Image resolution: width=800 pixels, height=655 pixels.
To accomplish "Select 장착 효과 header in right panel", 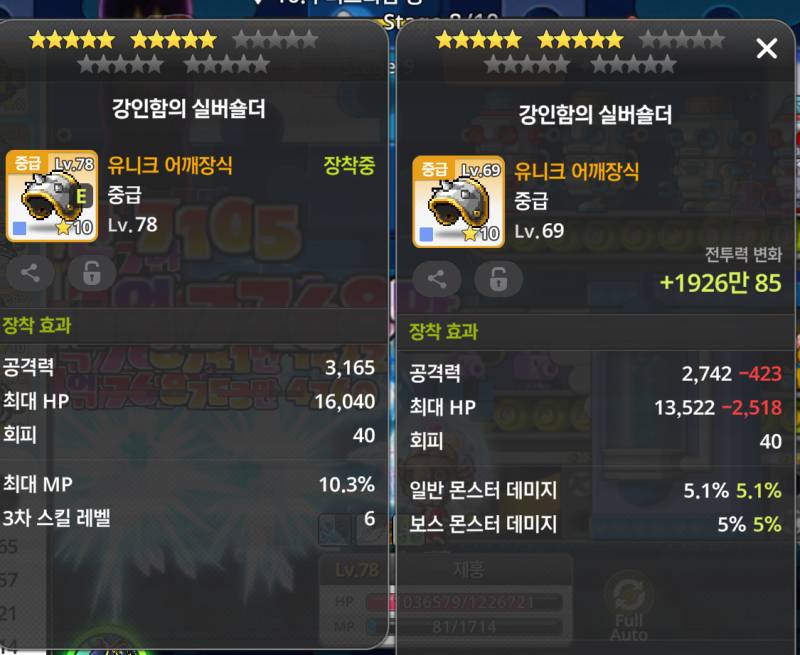I will pyautogui.click(x=443, y=332).
